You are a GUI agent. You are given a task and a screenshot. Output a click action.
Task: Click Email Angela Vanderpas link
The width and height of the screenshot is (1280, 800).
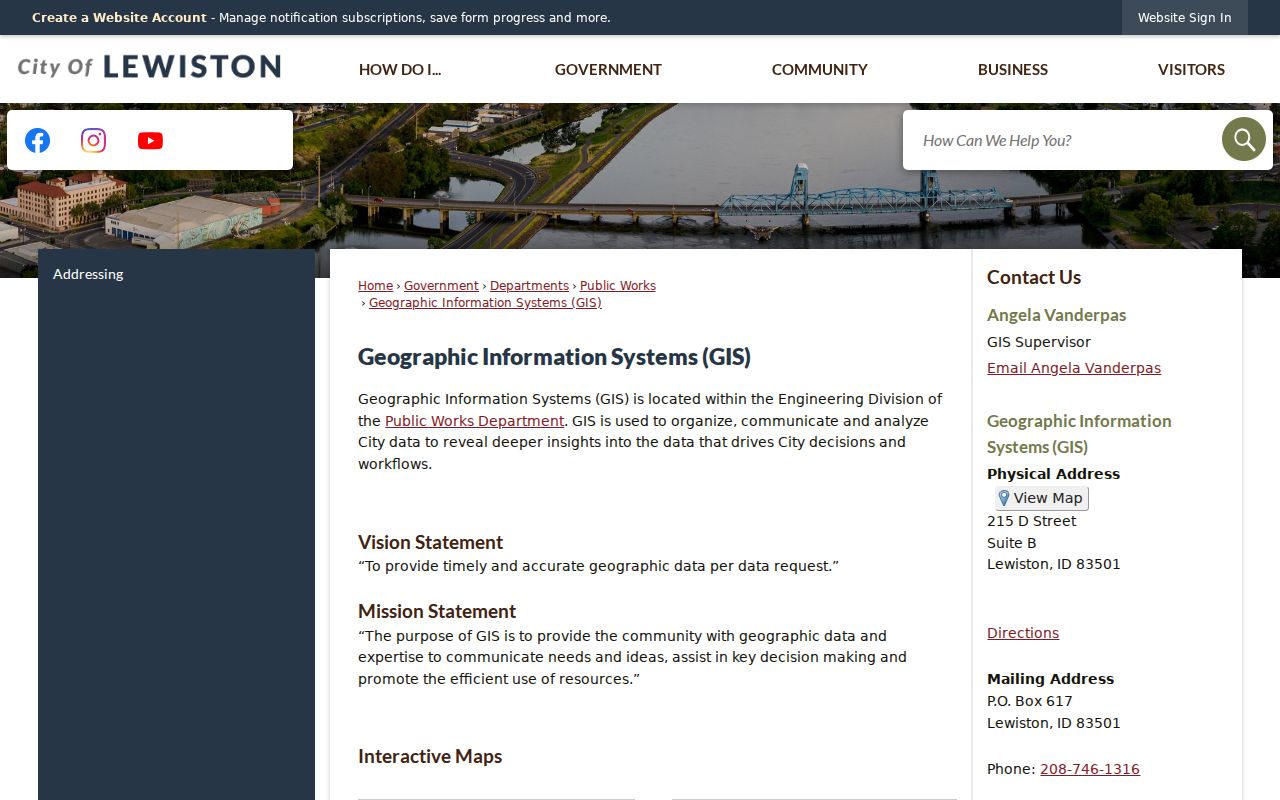click(1074, 368)
